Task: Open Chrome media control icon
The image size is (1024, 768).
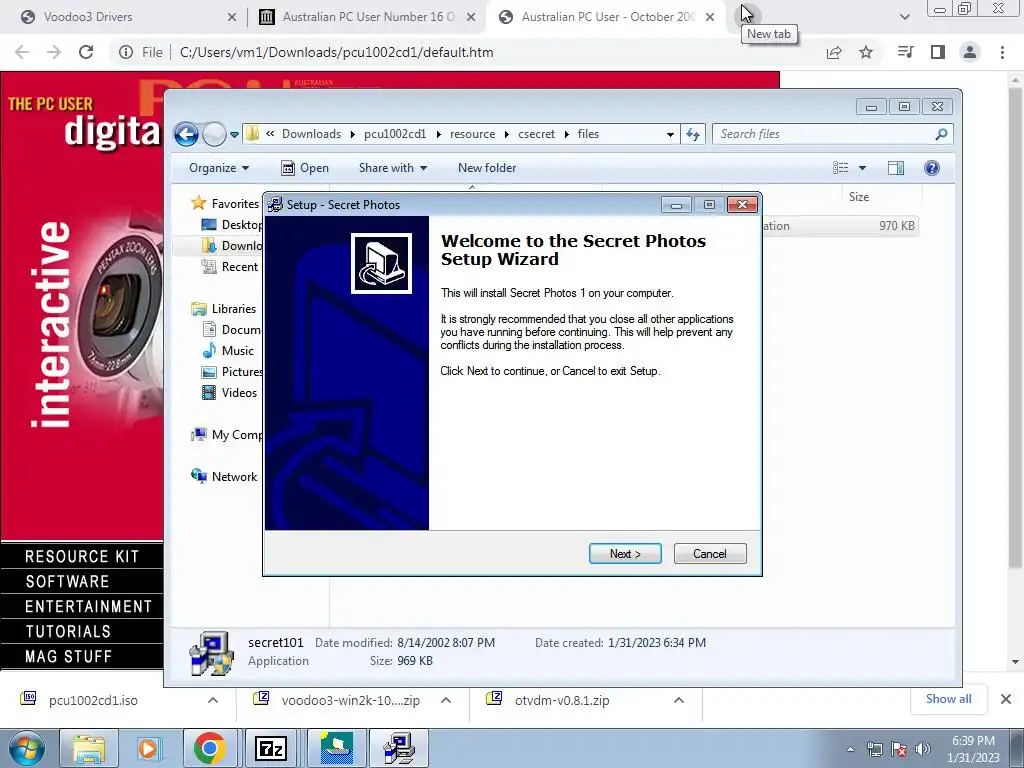Action: 905,52
